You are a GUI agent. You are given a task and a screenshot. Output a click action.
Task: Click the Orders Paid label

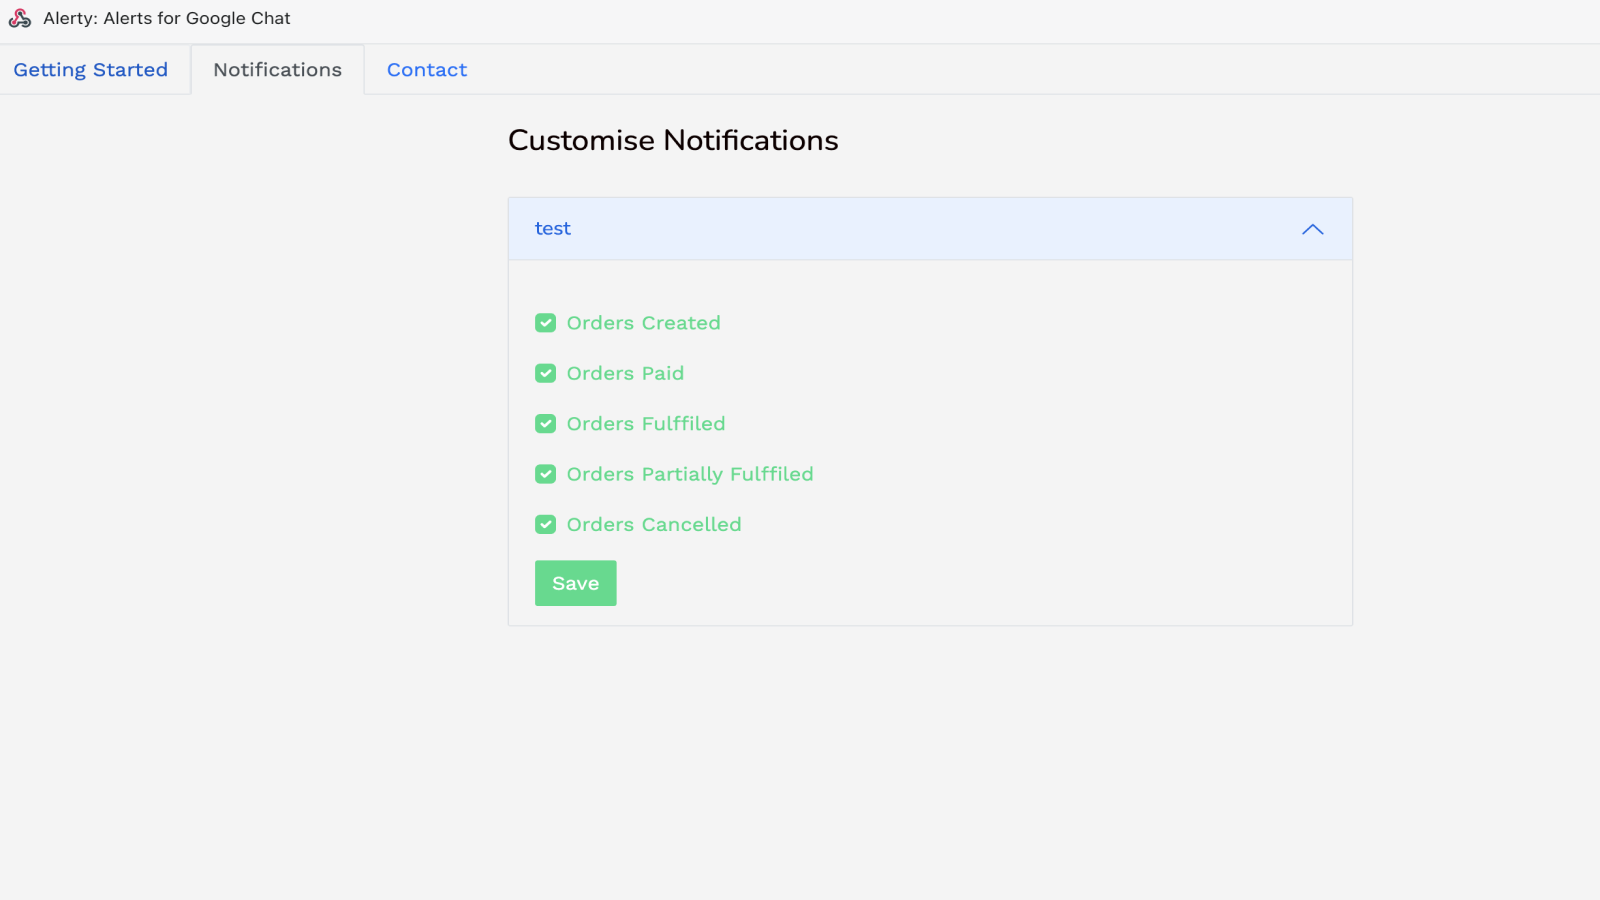(x=625, y=373)
